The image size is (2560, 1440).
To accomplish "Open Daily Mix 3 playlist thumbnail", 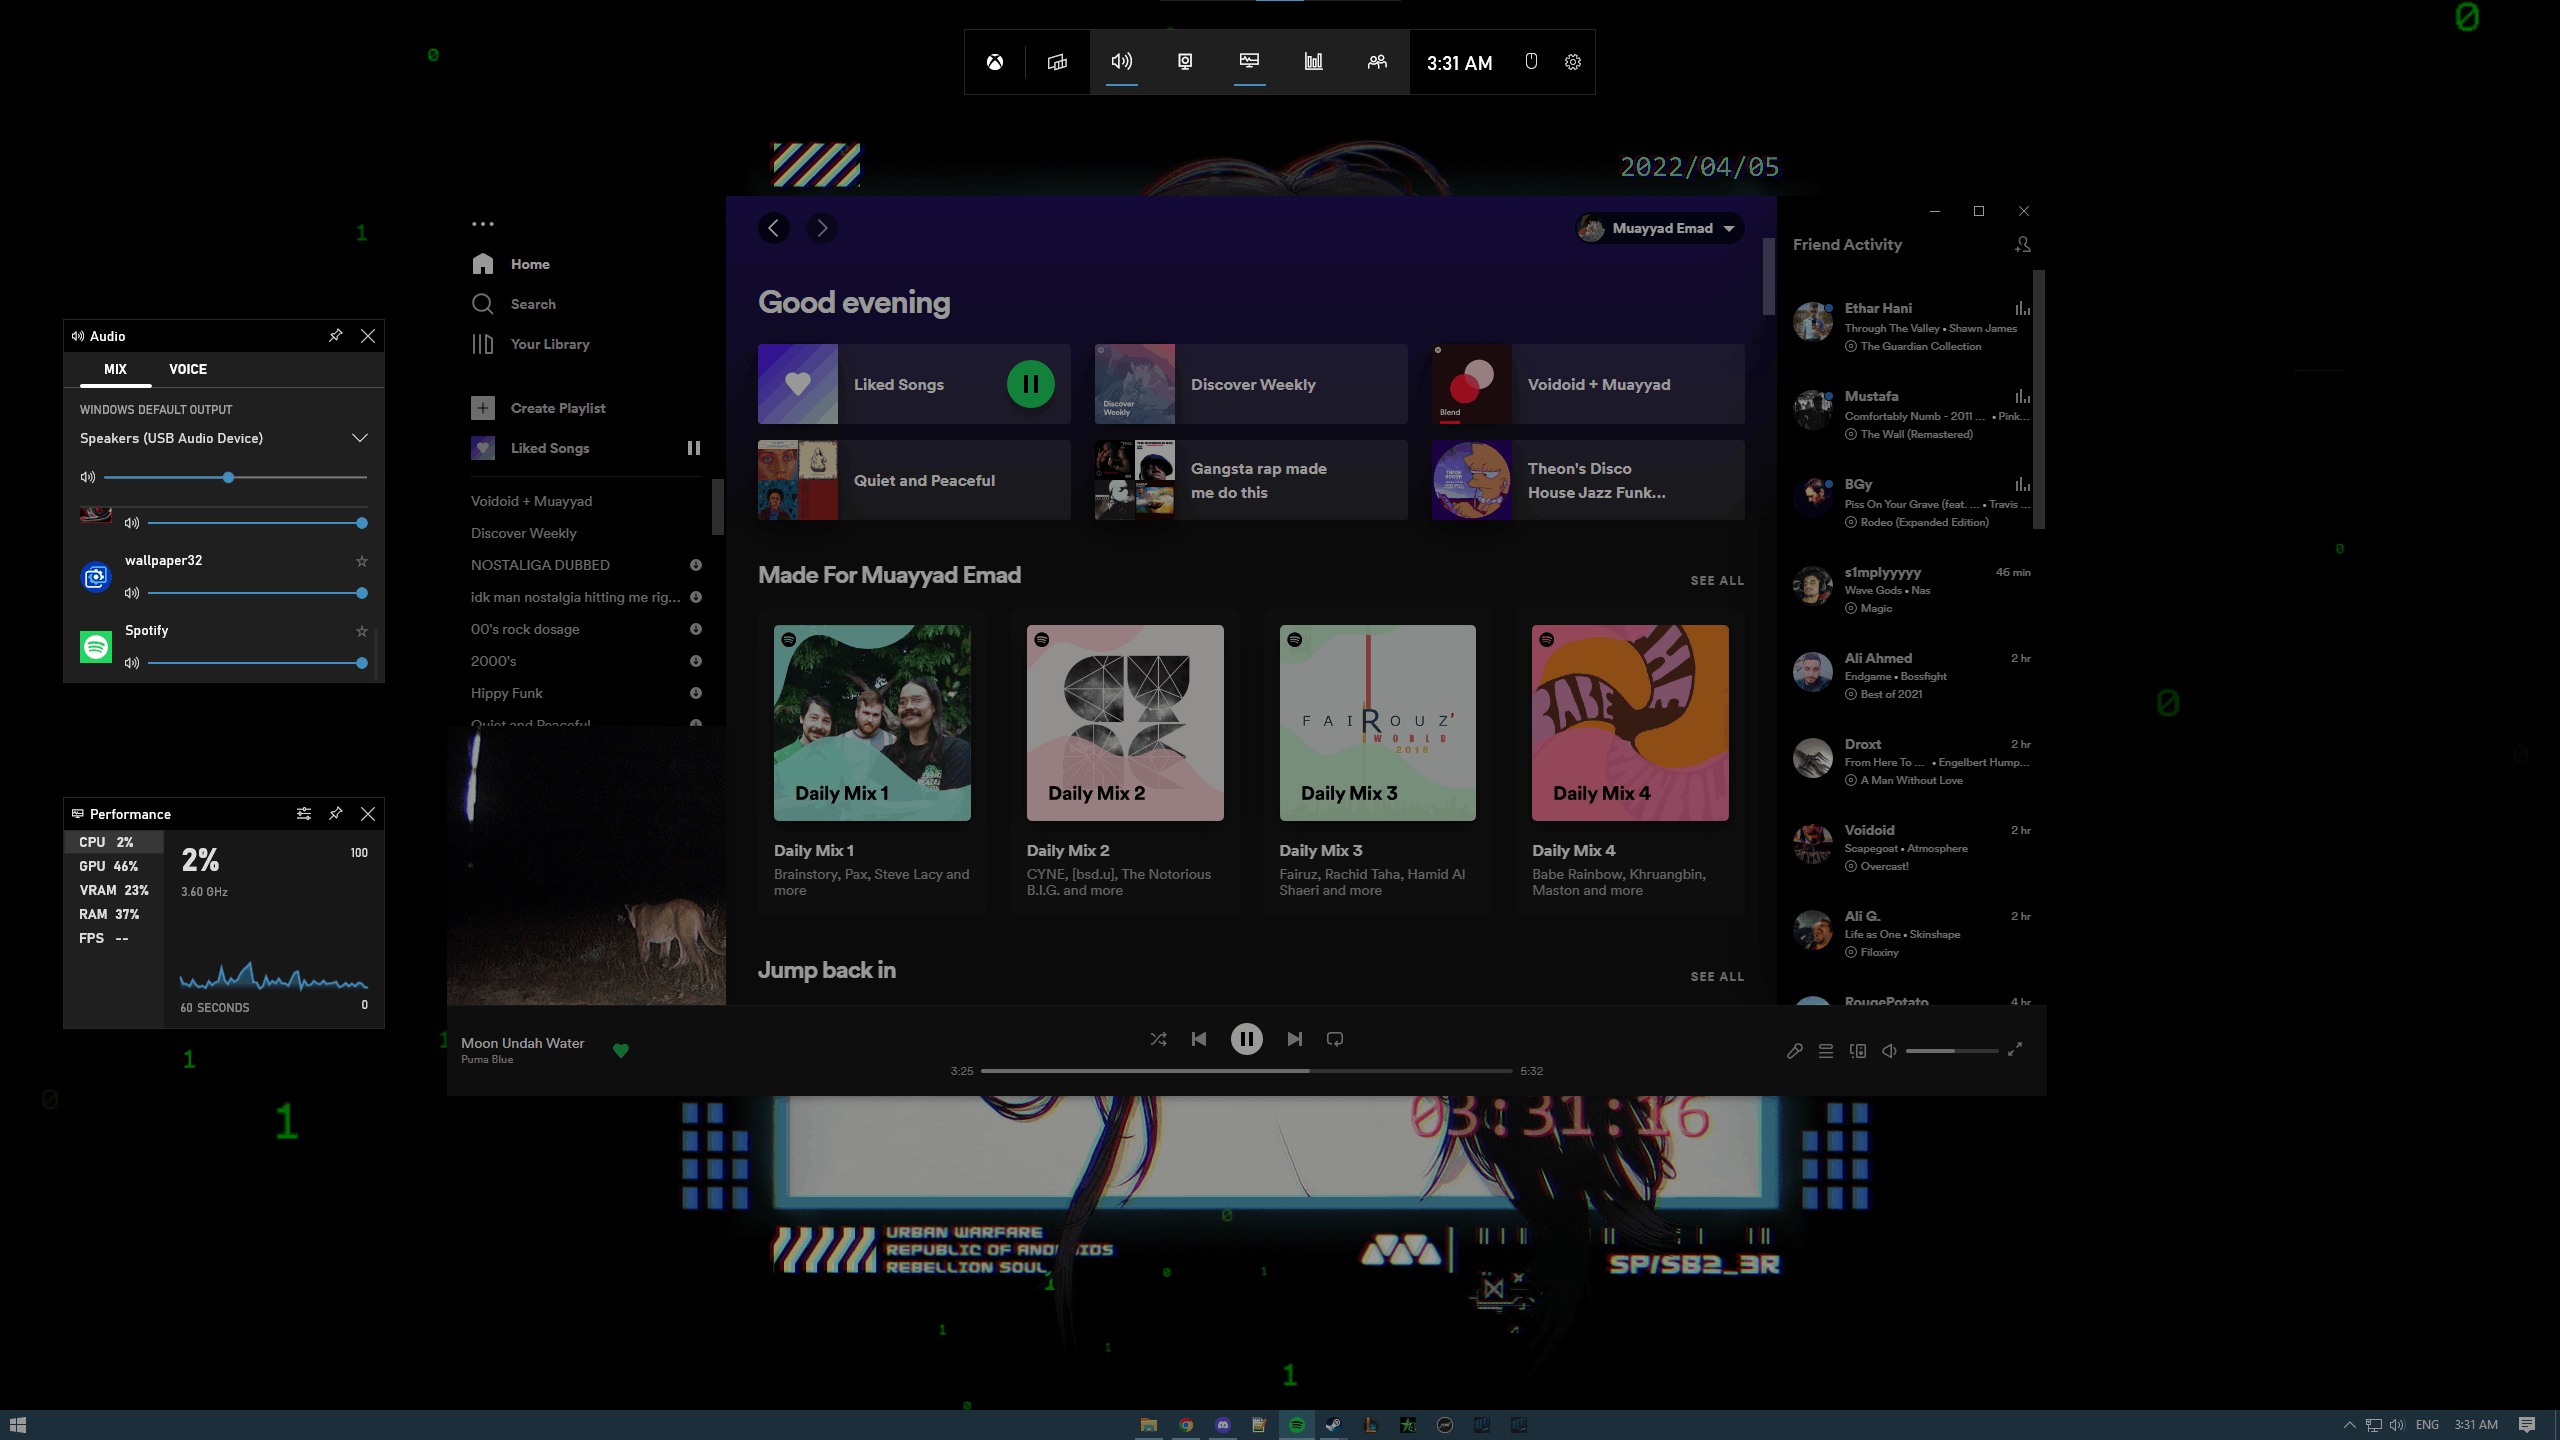I will 1377,722.
